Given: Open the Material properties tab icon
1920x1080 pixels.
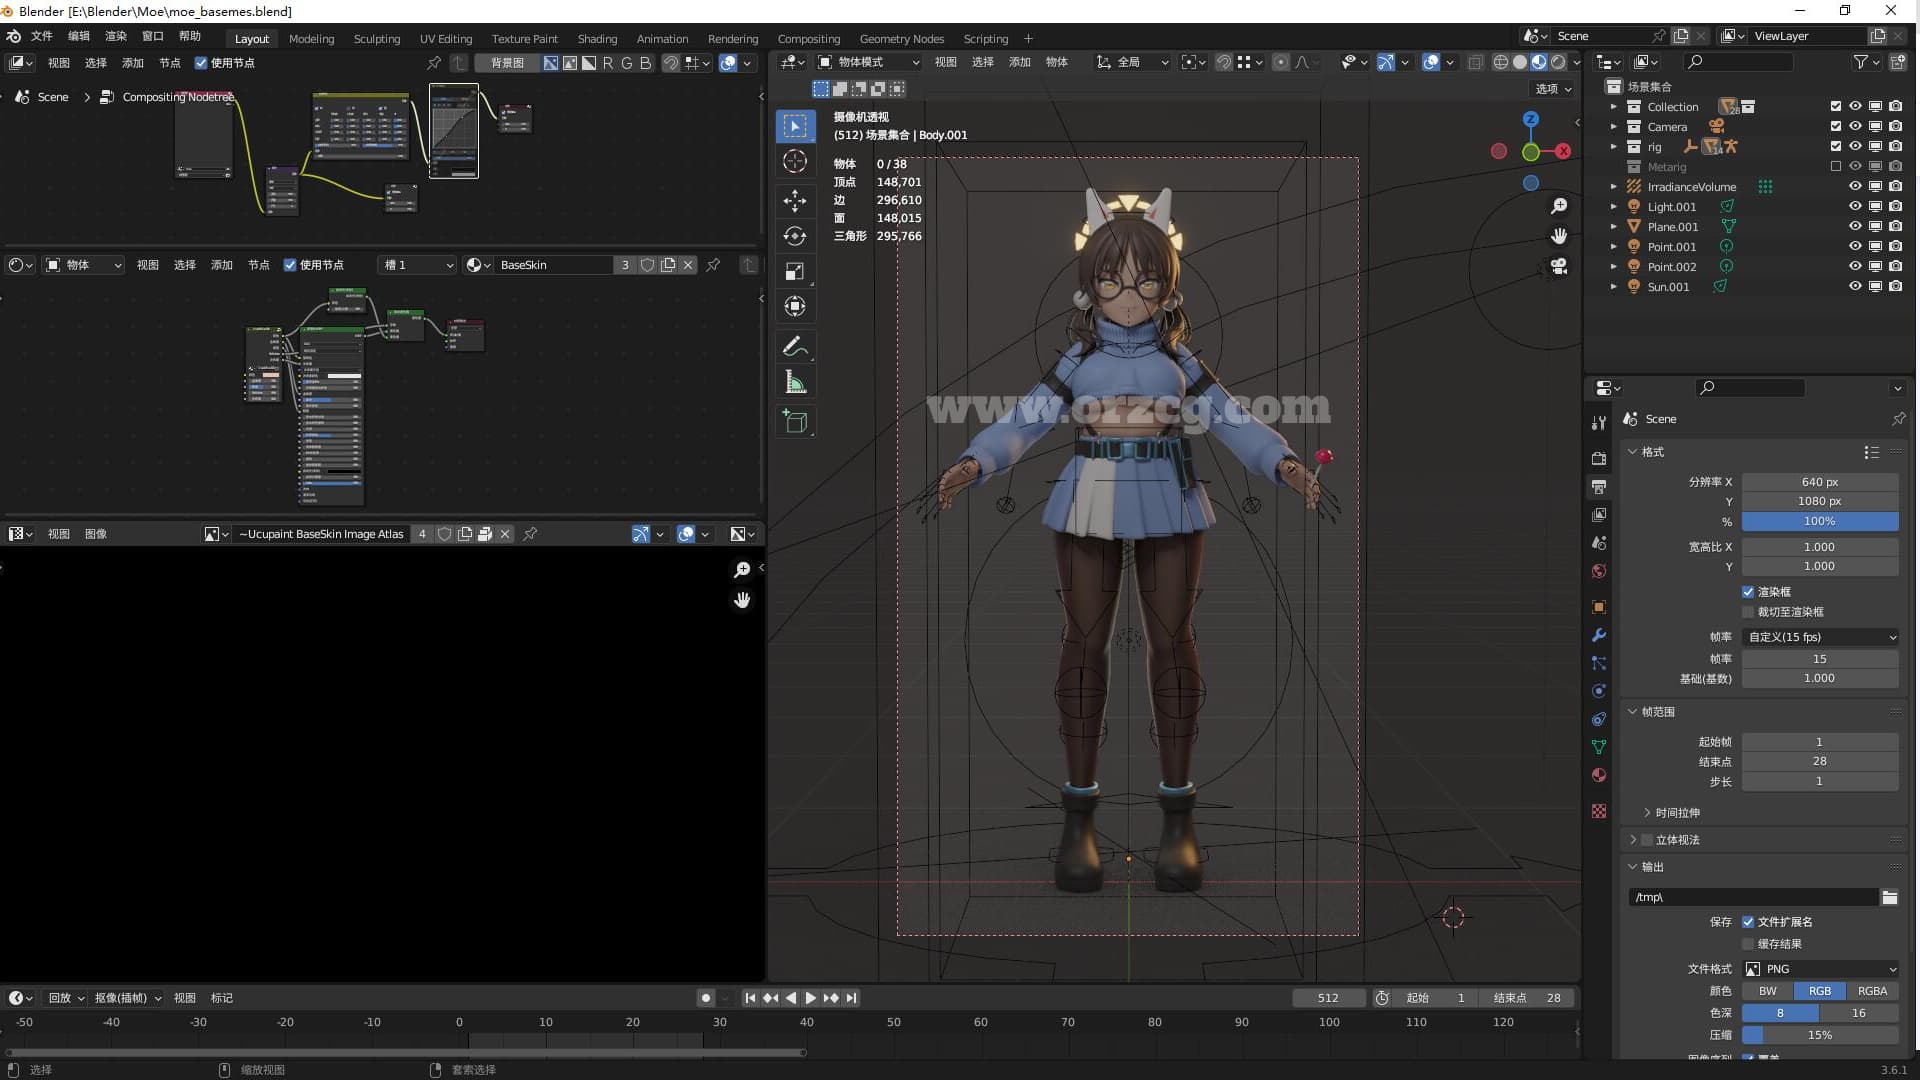Looking at the screenshot, I should point(1599,775).
